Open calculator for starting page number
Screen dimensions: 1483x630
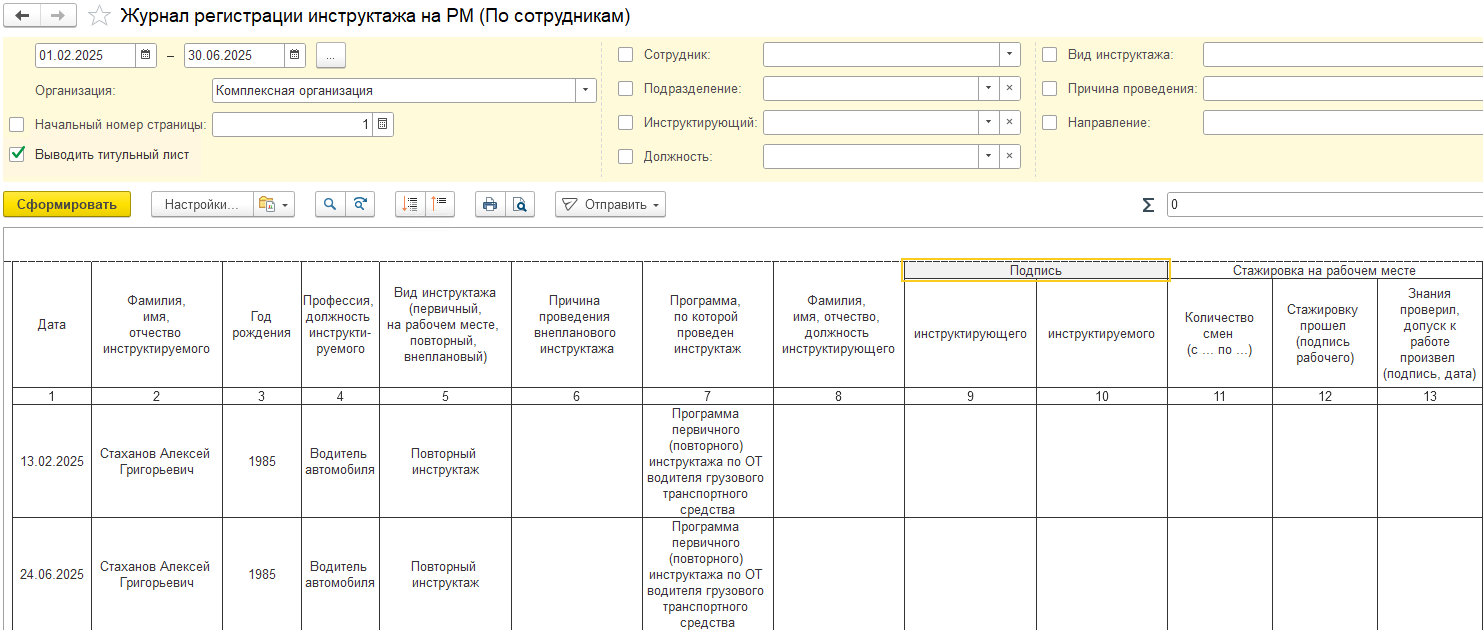tap(383, 125)
